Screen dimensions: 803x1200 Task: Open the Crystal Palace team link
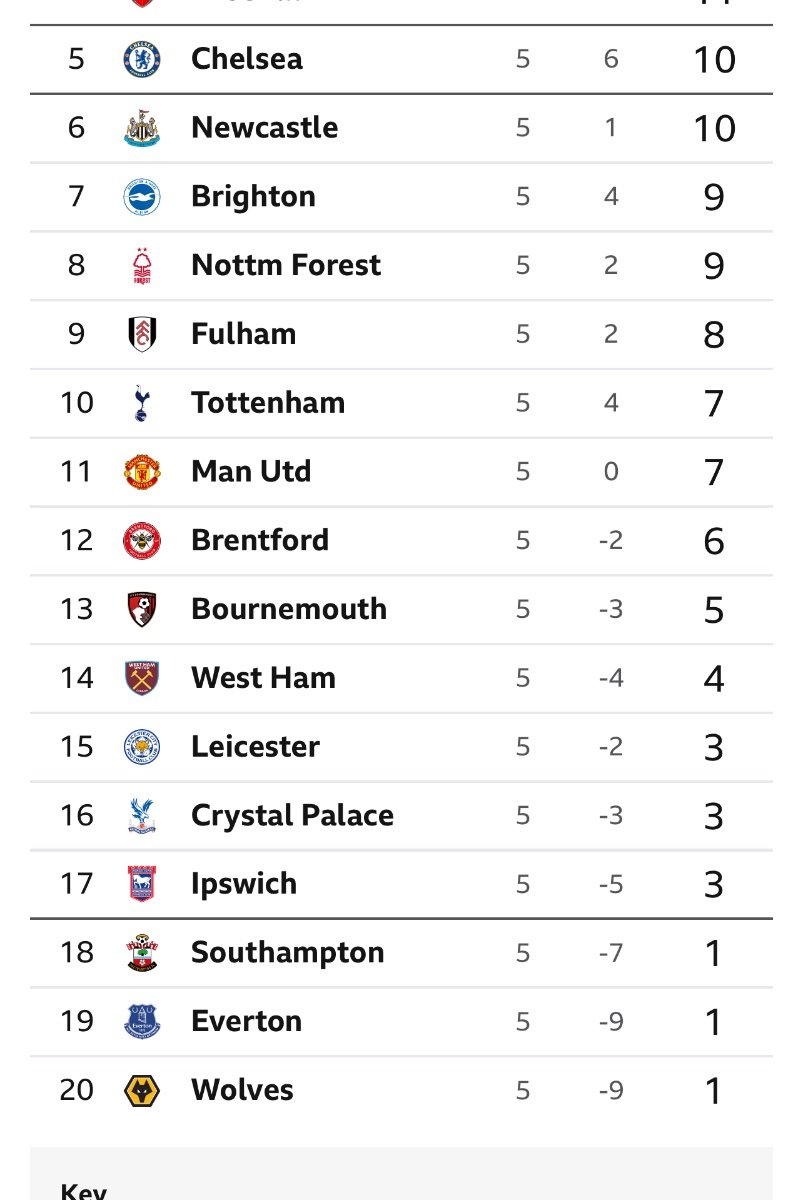(x=292, y=816)
